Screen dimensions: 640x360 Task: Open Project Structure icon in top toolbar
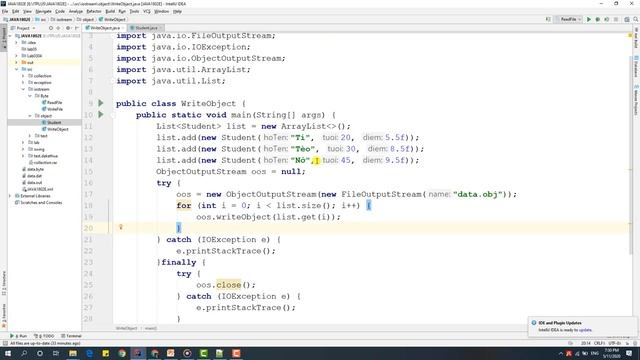point(627,19)
